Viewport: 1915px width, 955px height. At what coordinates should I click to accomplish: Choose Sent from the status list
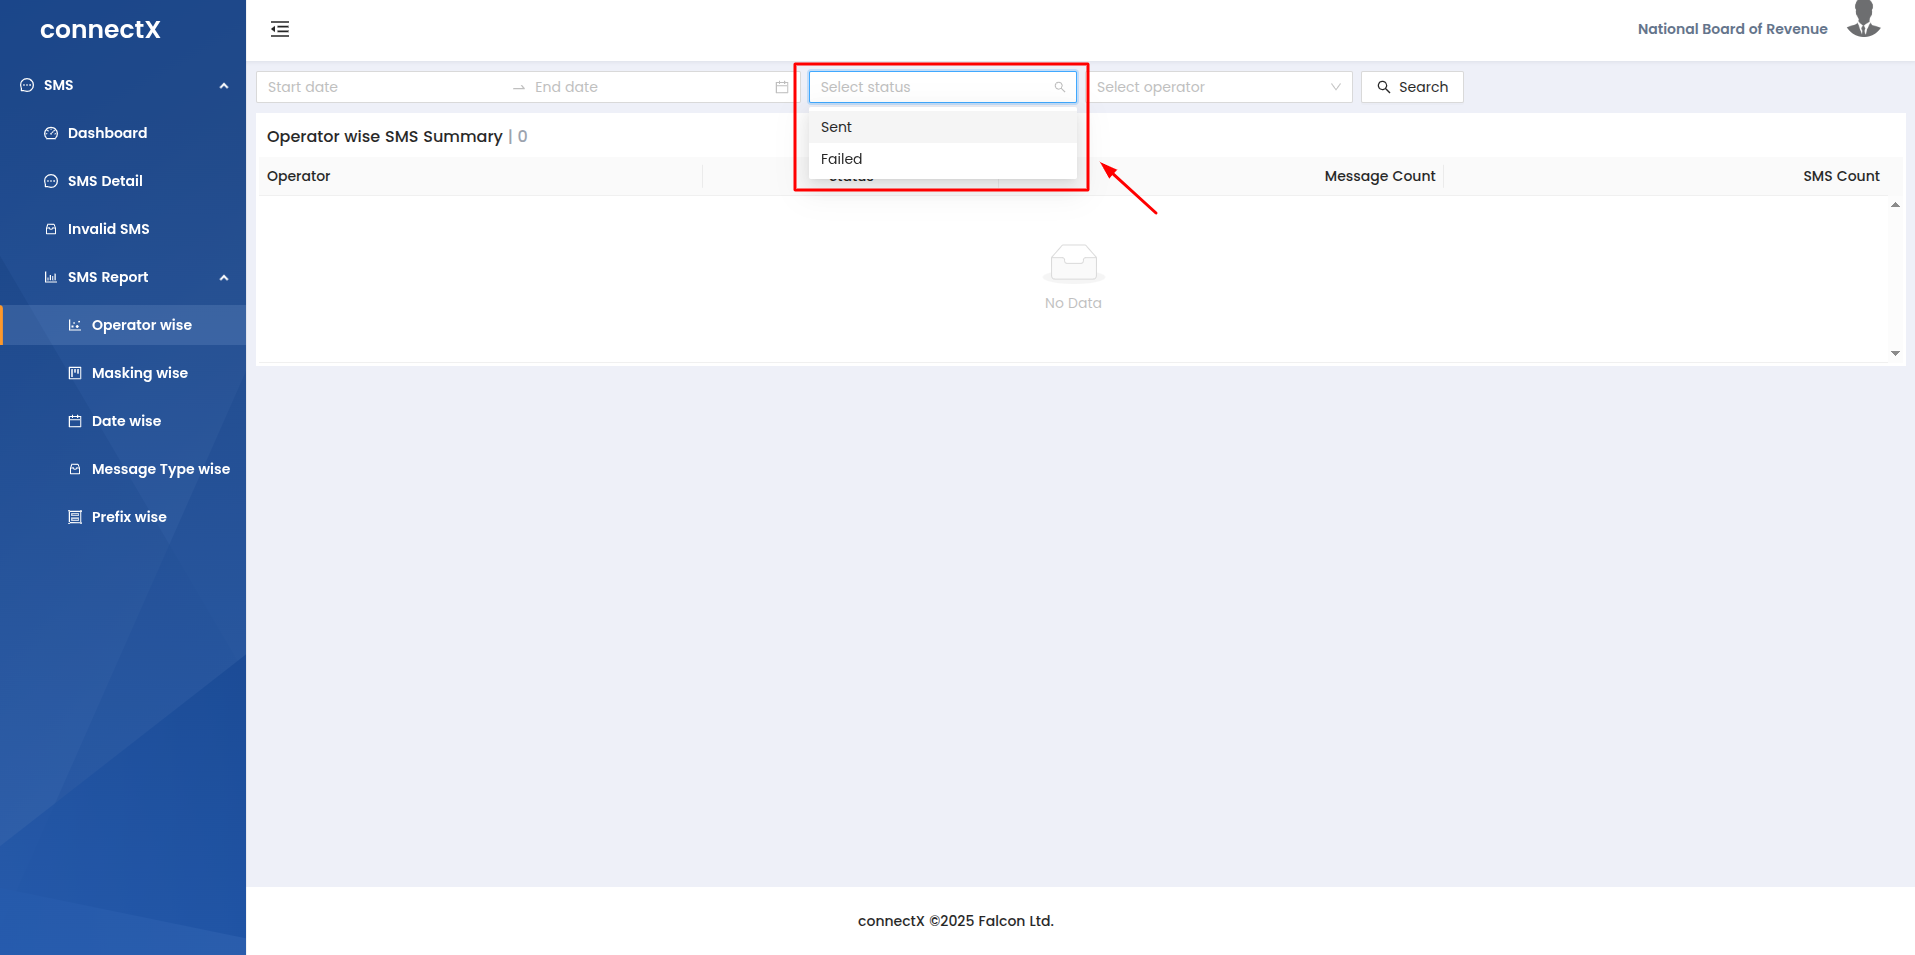pyautogui.click(x=837, y=127)
